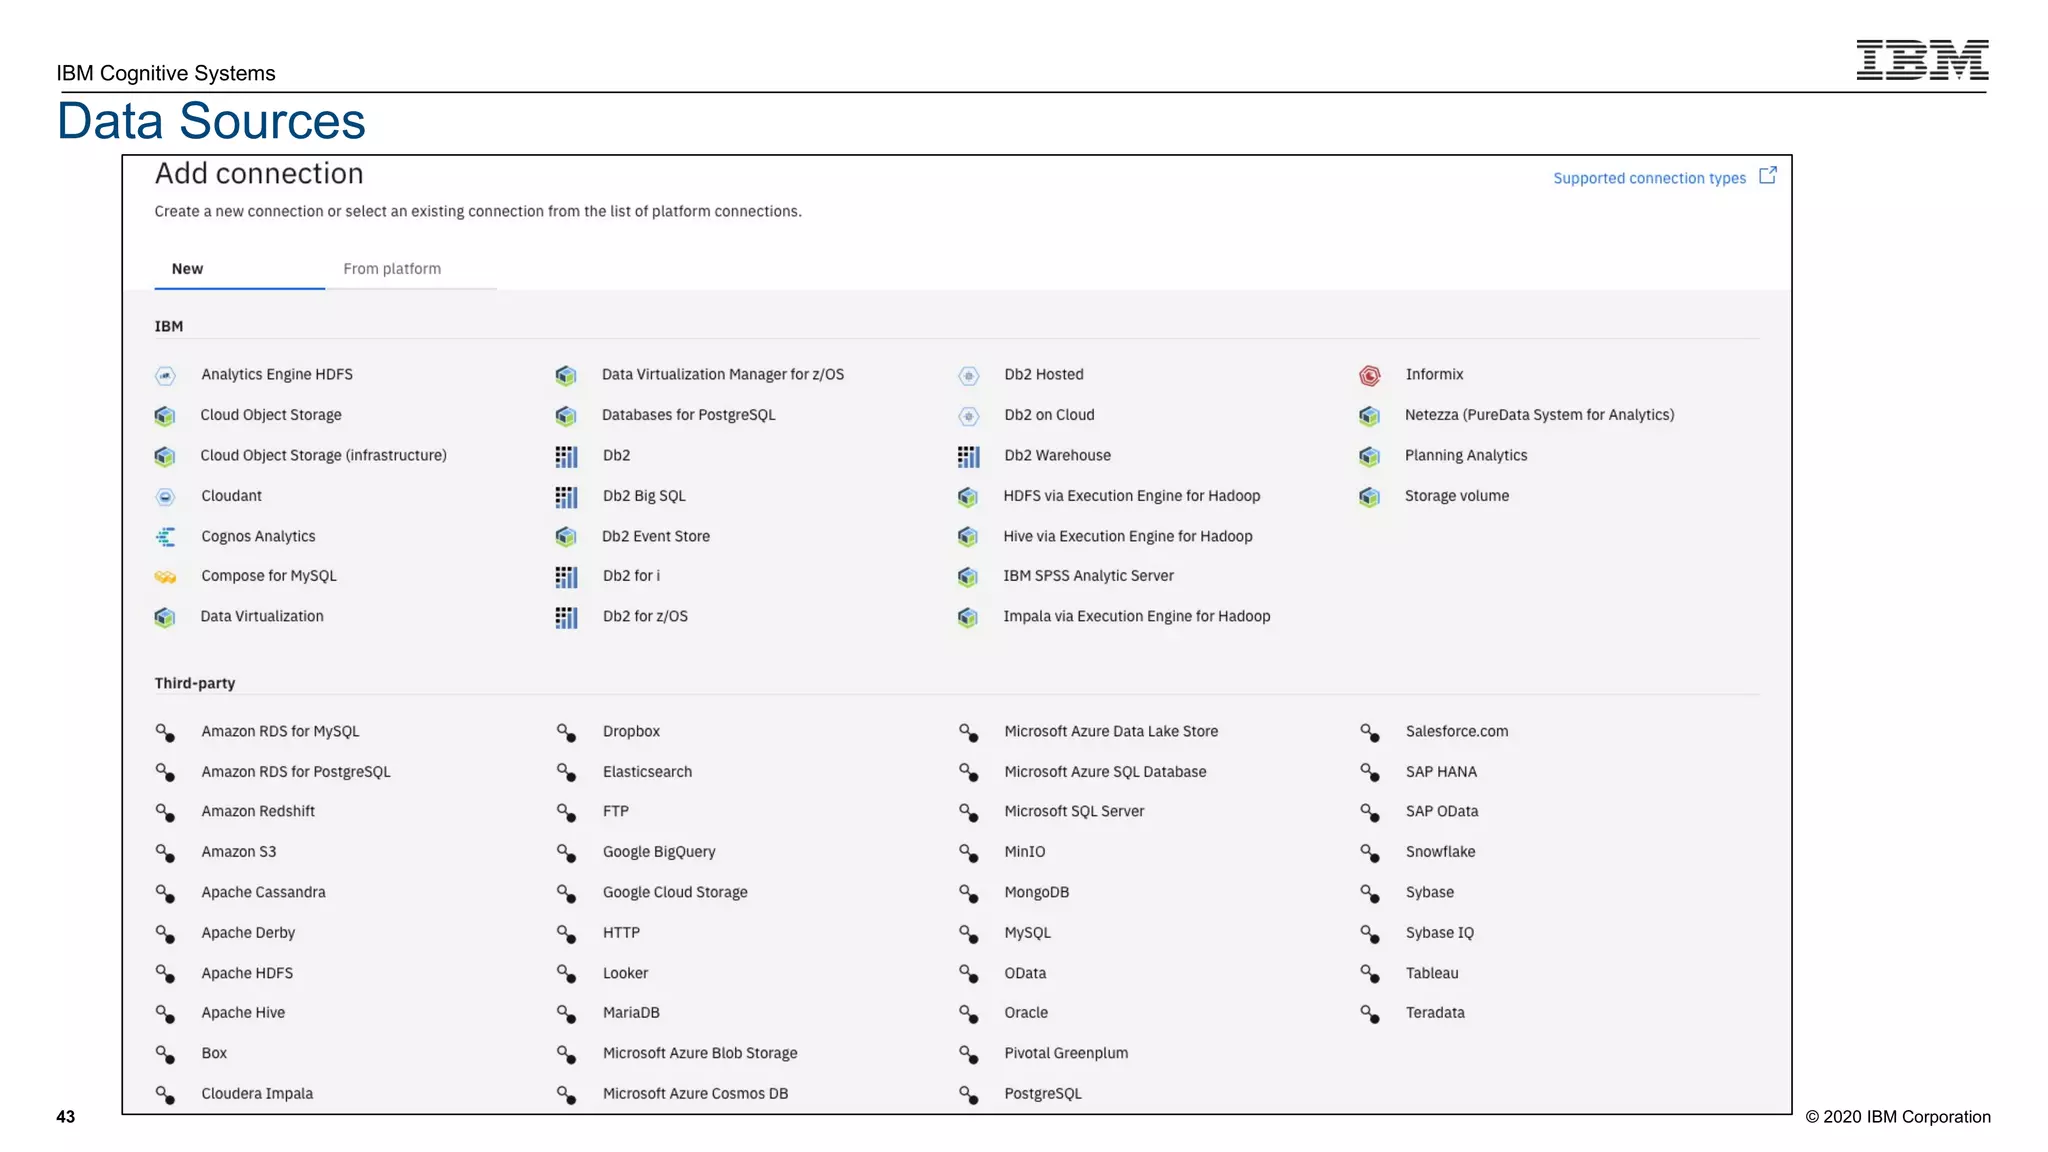2048x1152 pixels.
Task: Choose Apache Cassandra connection
Action: click(263, 892)
